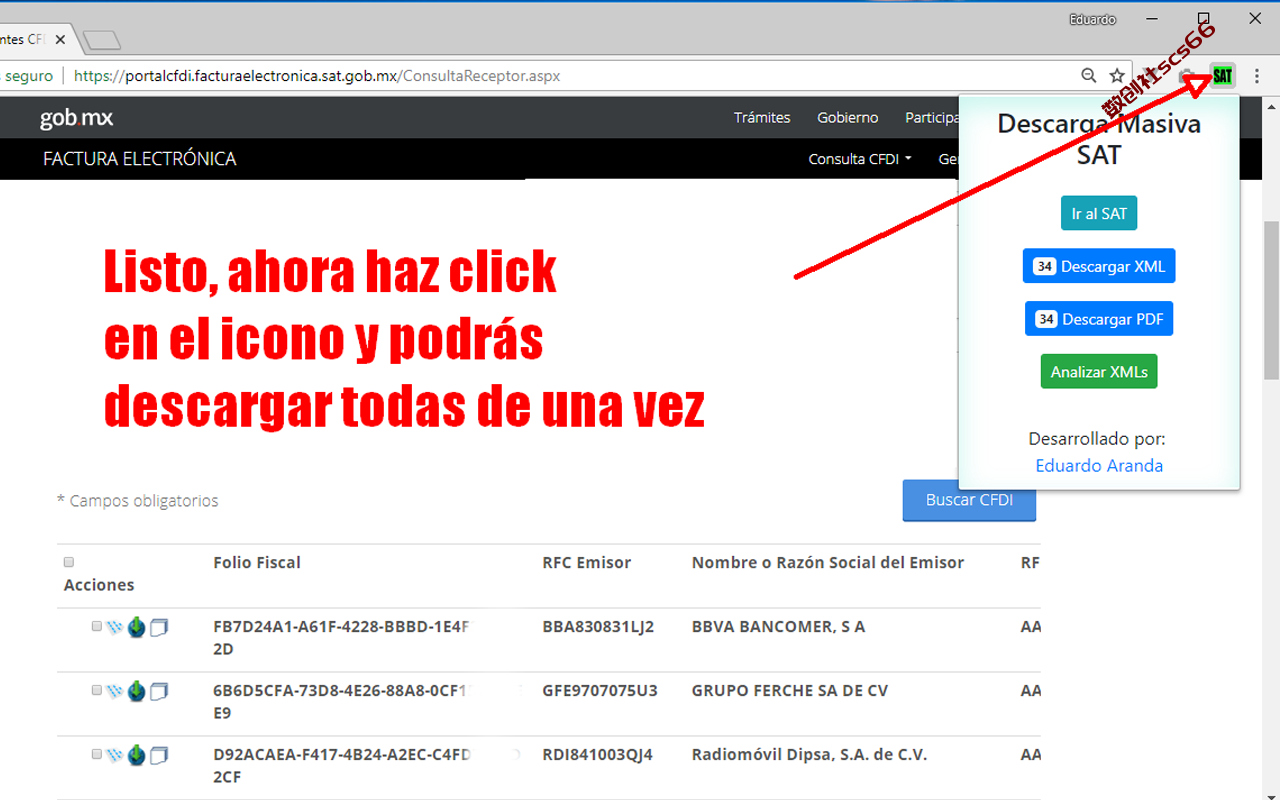The image size is (1280, 800).
Task: Click the Acciones column header
Action: click(99, 585)
